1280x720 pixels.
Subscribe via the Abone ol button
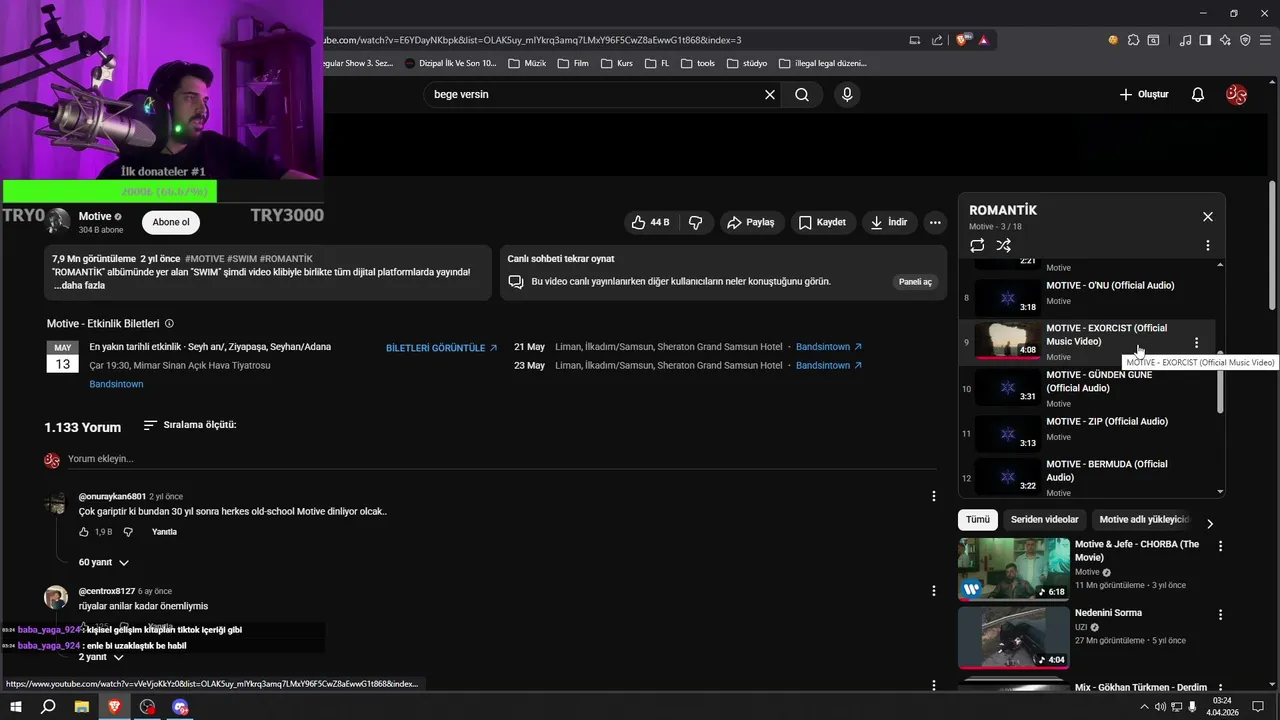click(x=171, y=222)
